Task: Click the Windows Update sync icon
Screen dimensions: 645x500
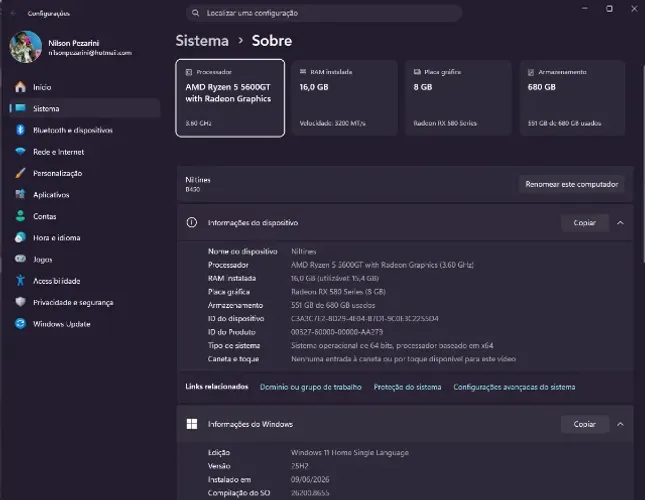Action: [x=20, y=324]
